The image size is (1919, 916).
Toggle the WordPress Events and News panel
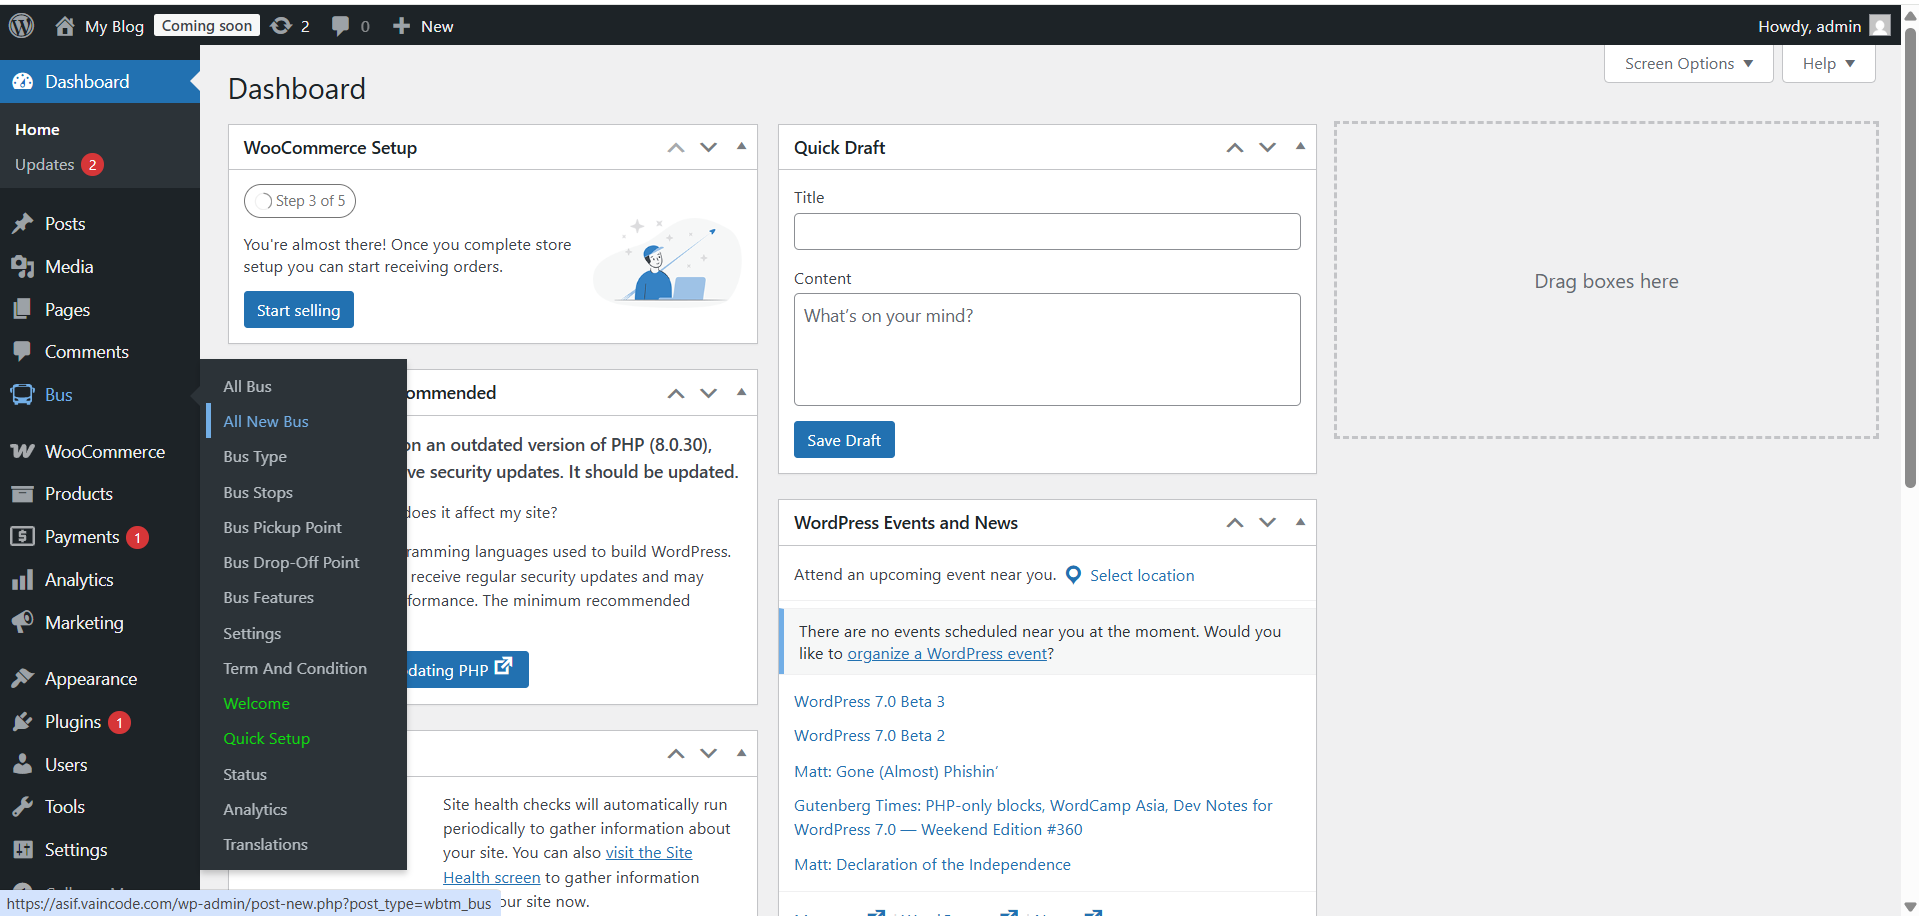1300,522
